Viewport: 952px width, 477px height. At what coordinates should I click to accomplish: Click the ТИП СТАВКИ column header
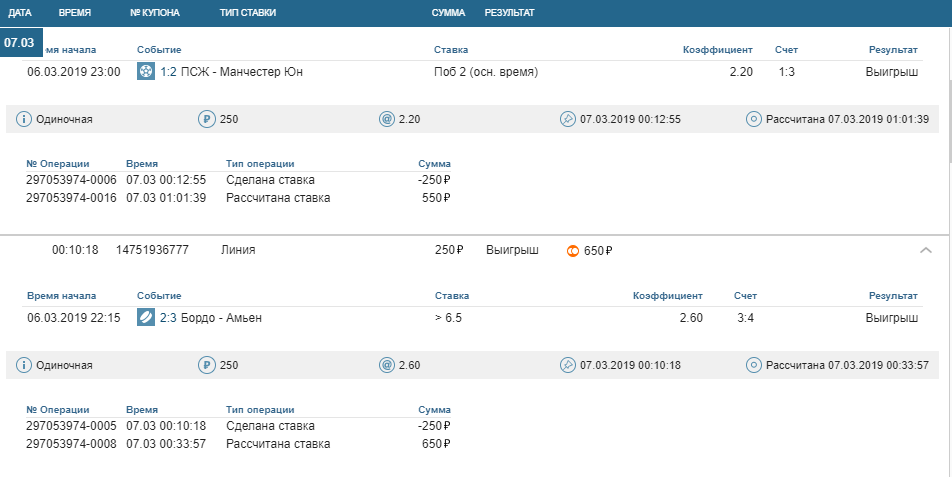tap(247, 13)
